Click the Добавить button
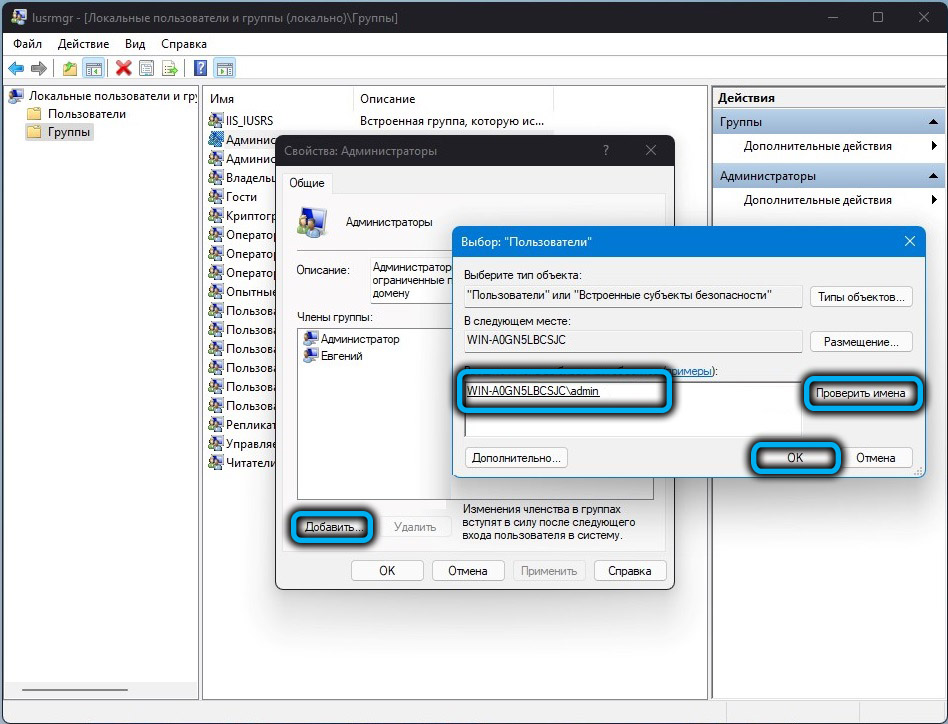 [333, 527]
